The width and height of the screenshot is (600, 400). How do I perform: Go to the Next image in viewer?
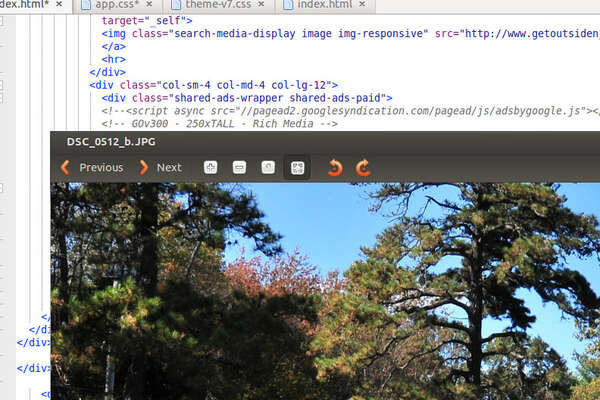[160, 168]
